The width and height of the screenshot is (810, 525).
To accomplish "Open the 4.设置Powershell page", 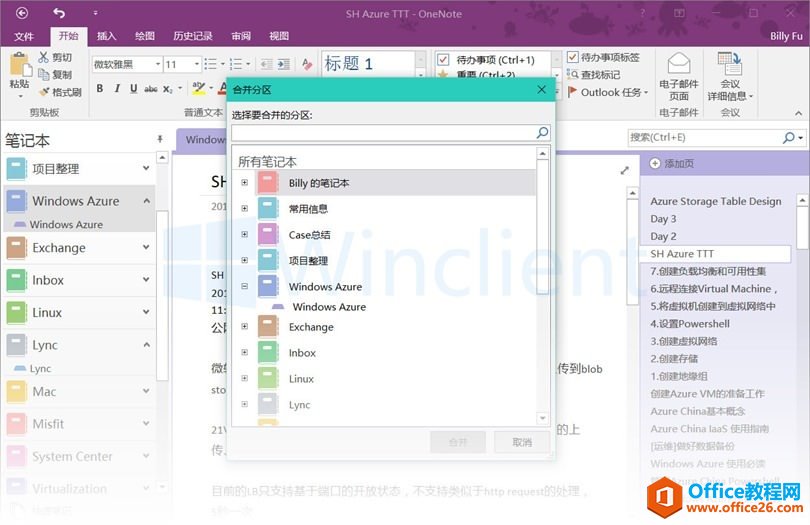I will click(x=690, y=323).
